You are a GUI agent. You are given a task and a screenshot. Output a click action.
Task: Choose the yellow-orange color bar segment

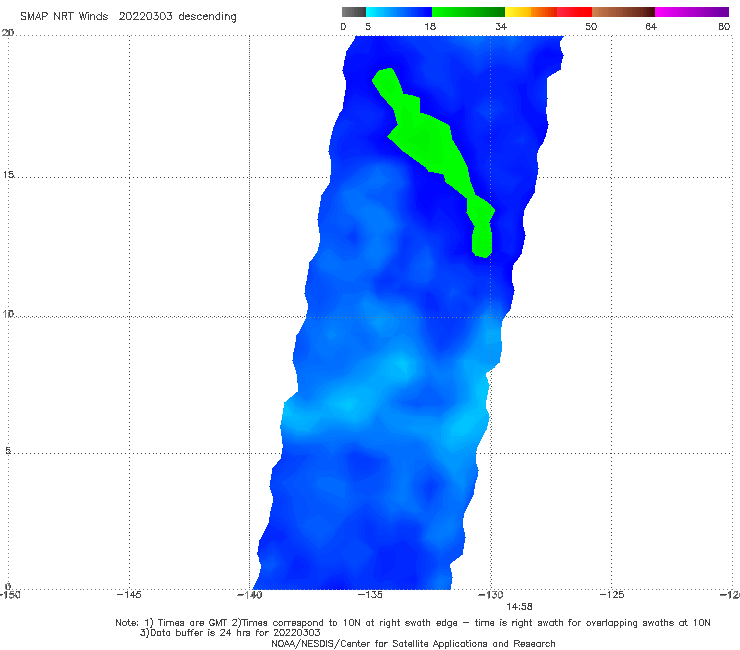pos(531,12)
